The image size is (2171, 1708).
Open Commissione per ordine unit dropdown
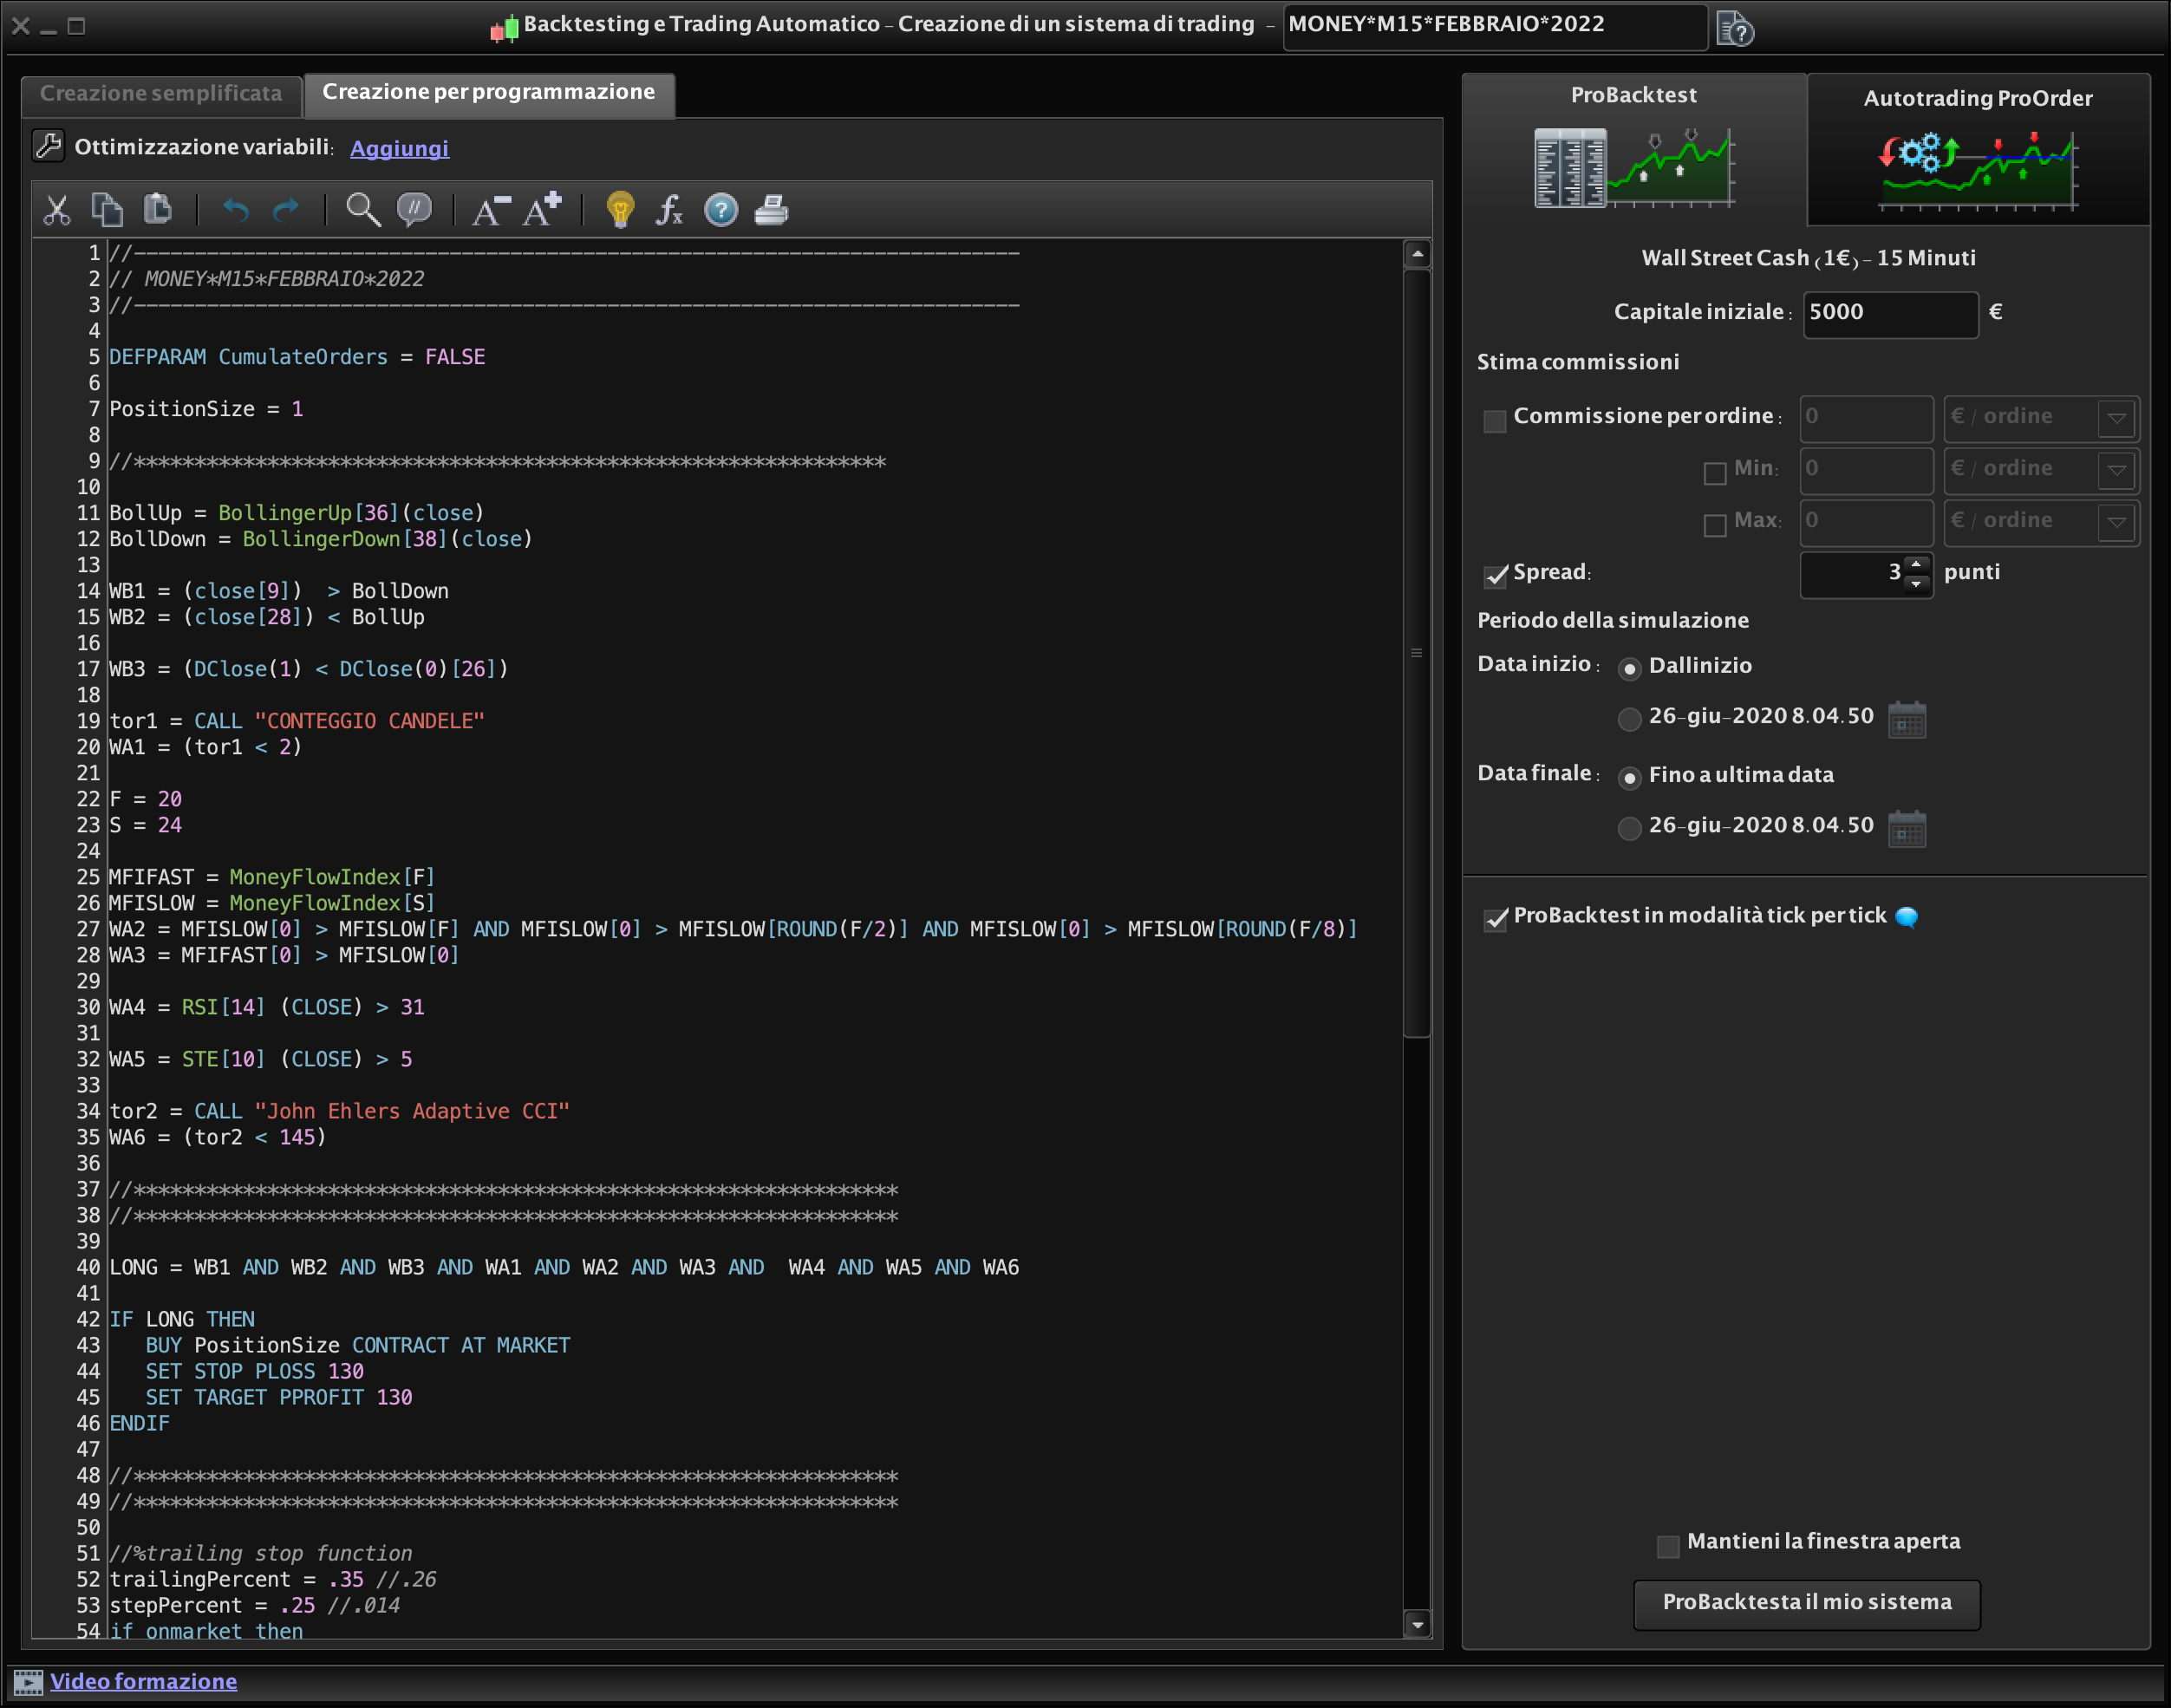point(2117,419)
